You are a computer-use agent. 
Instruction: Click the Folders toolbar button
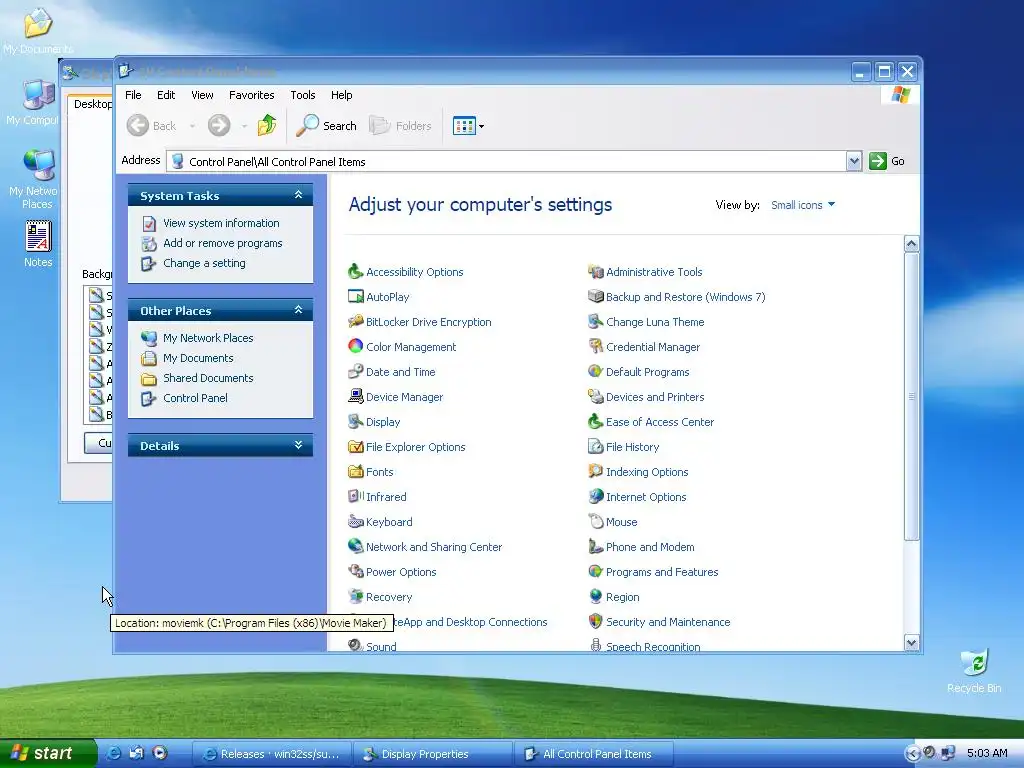click(400, 125)
